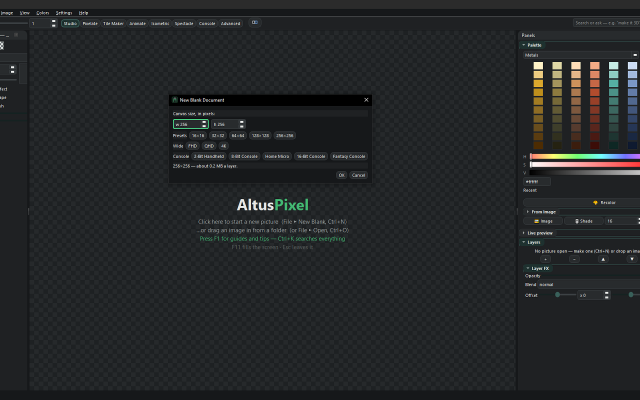Click the Shade button
Screen dimensions: 640x400
pyautogui.click(x=584, y=221)
